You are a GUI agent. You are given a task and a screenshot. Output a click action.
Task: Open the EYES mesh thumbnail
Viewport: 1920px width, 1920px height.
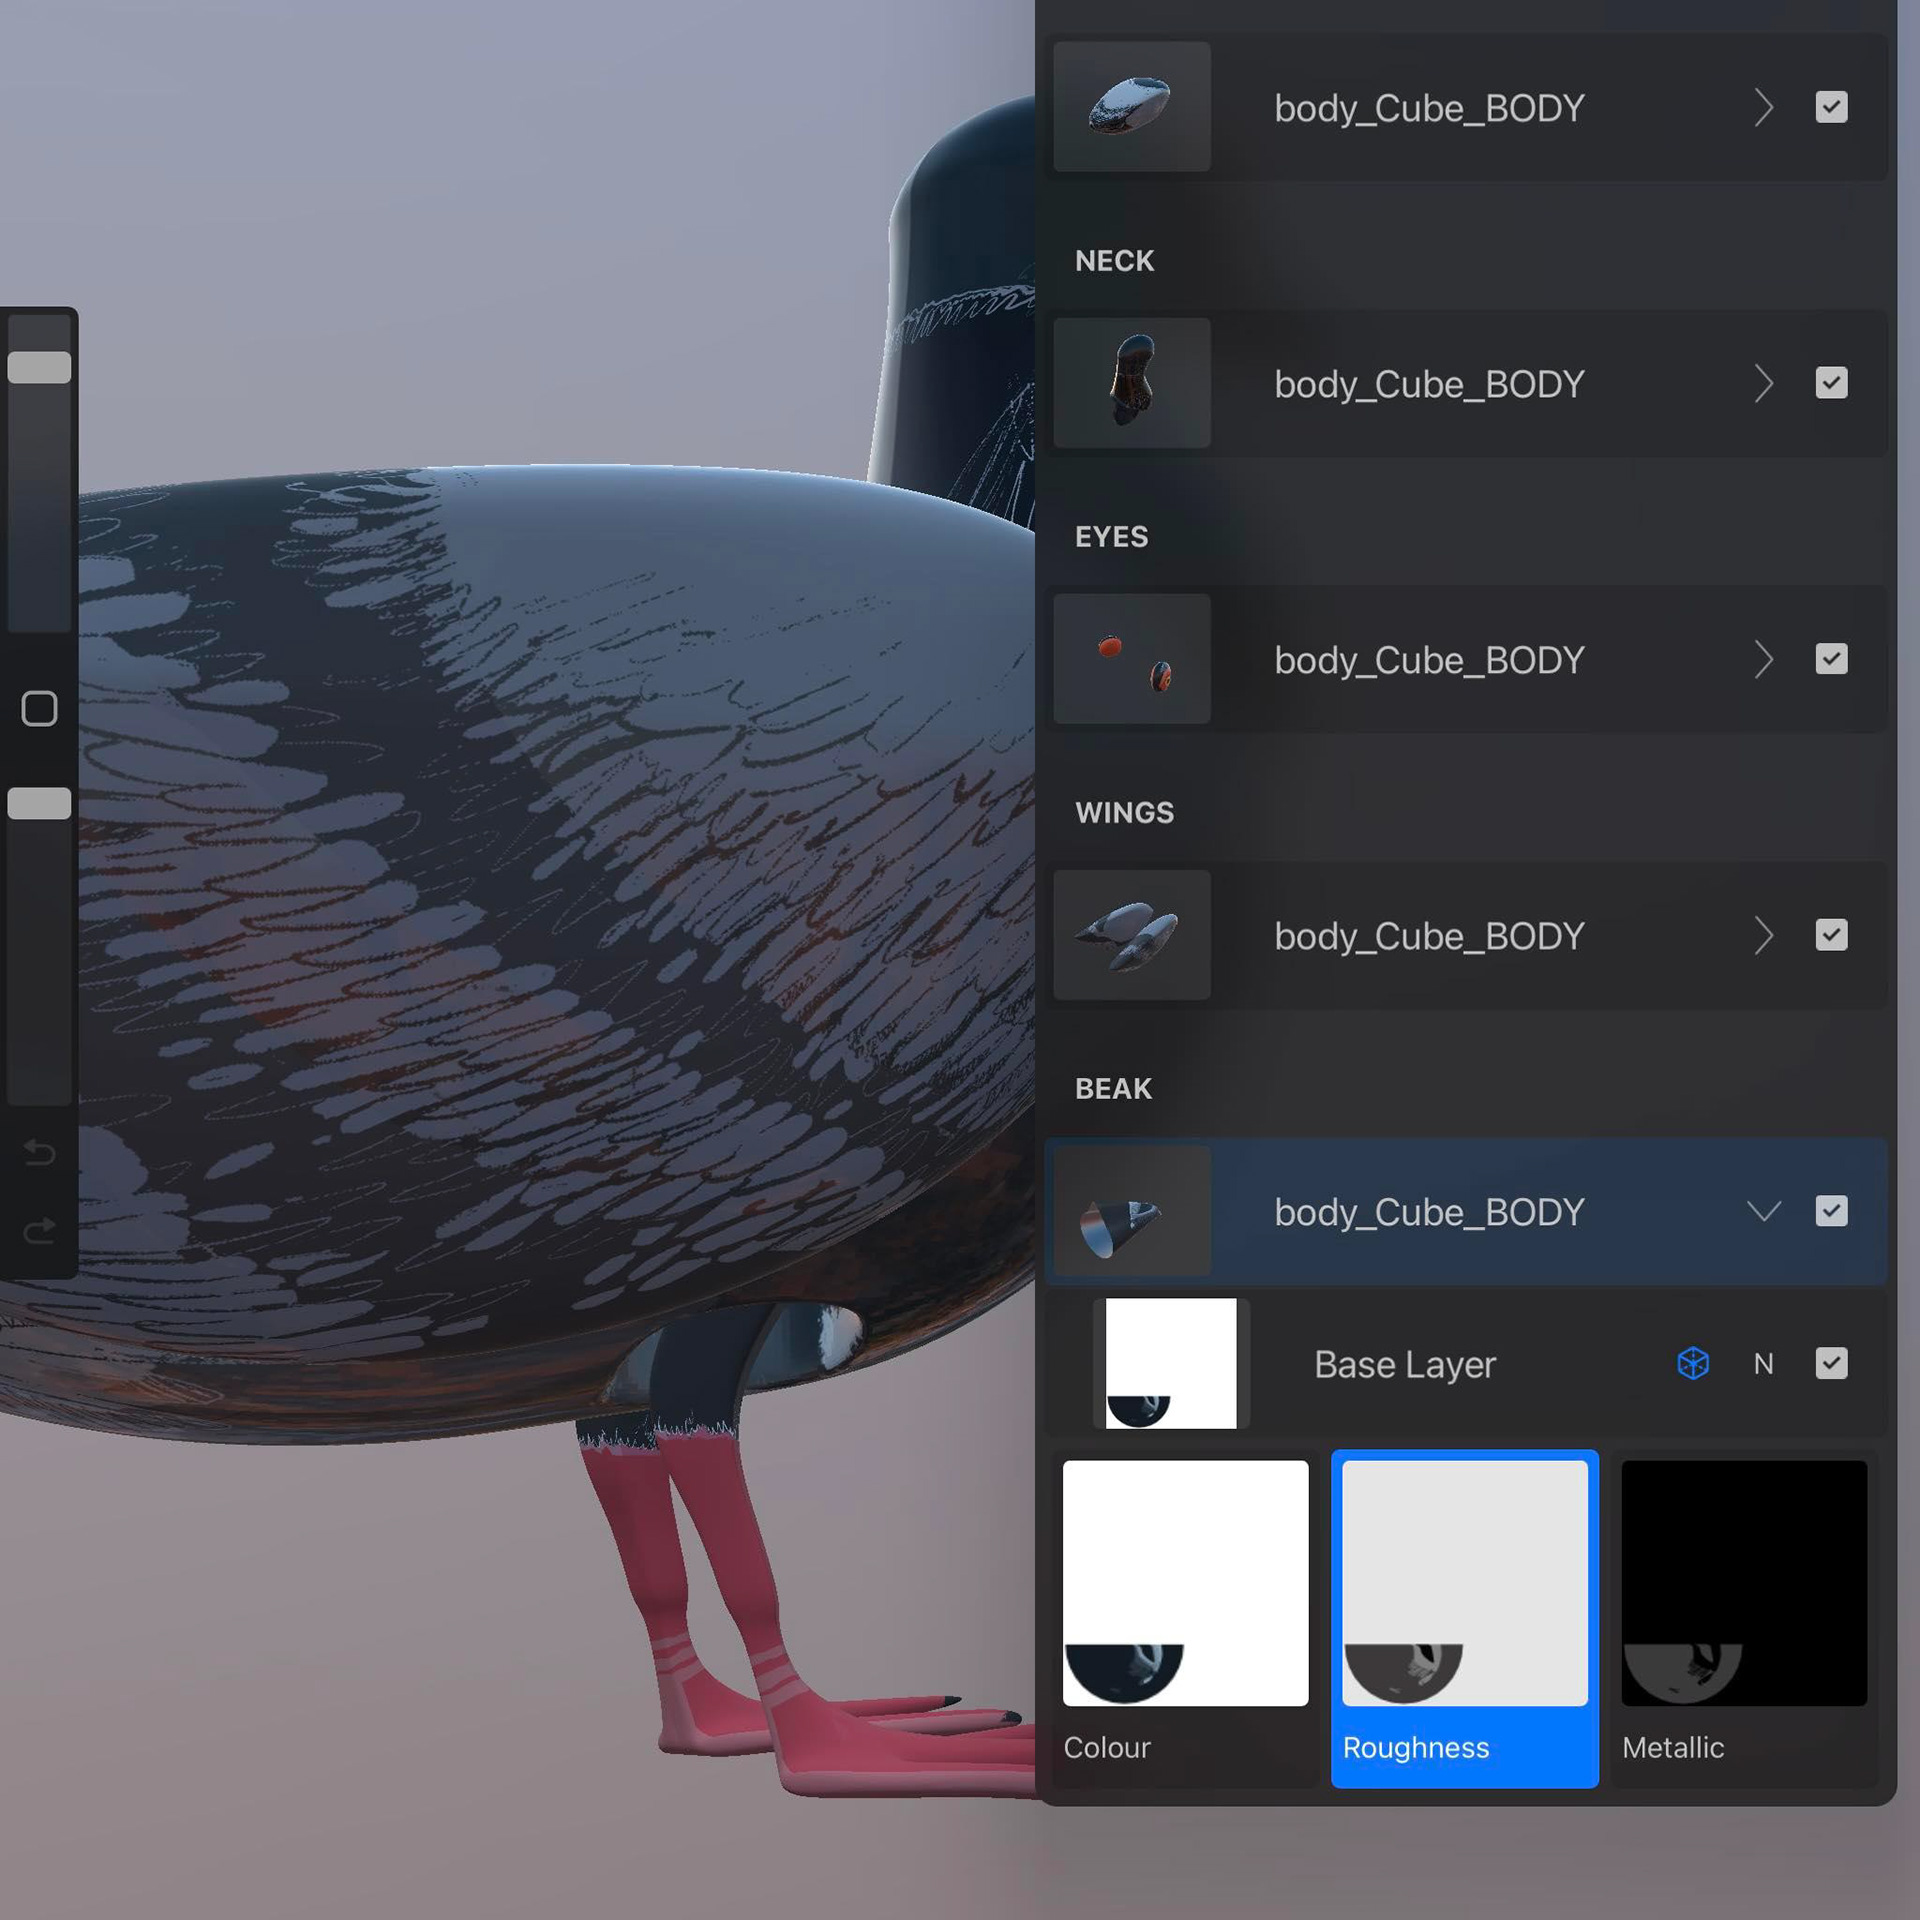[x=1132, y=658]
